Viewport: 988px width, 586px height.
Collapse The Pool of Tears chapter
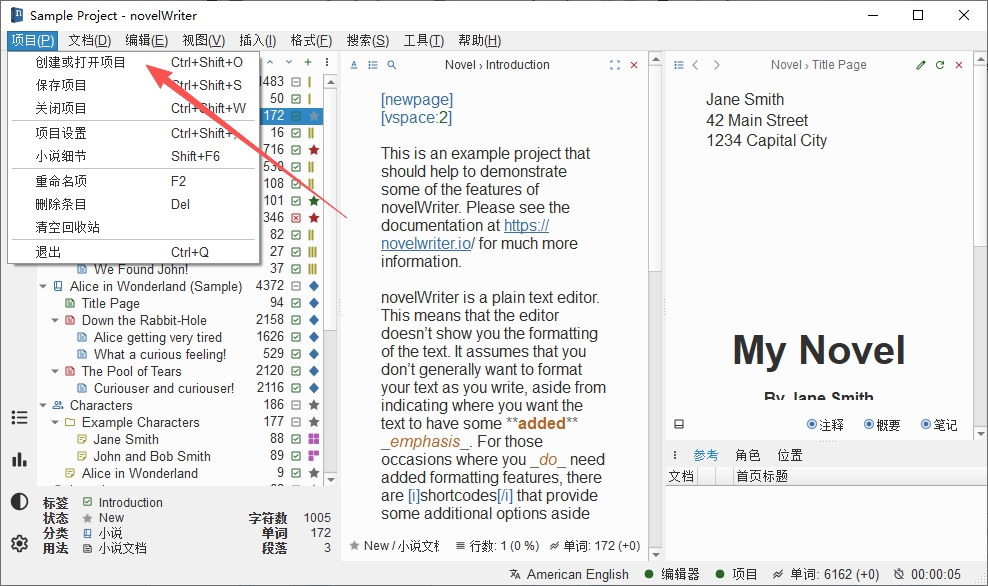click(55, 371)
